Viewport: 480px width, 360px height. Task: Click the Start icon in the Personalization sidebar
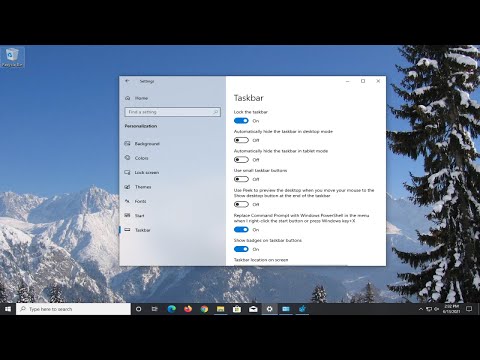click(x=127, y=215)
